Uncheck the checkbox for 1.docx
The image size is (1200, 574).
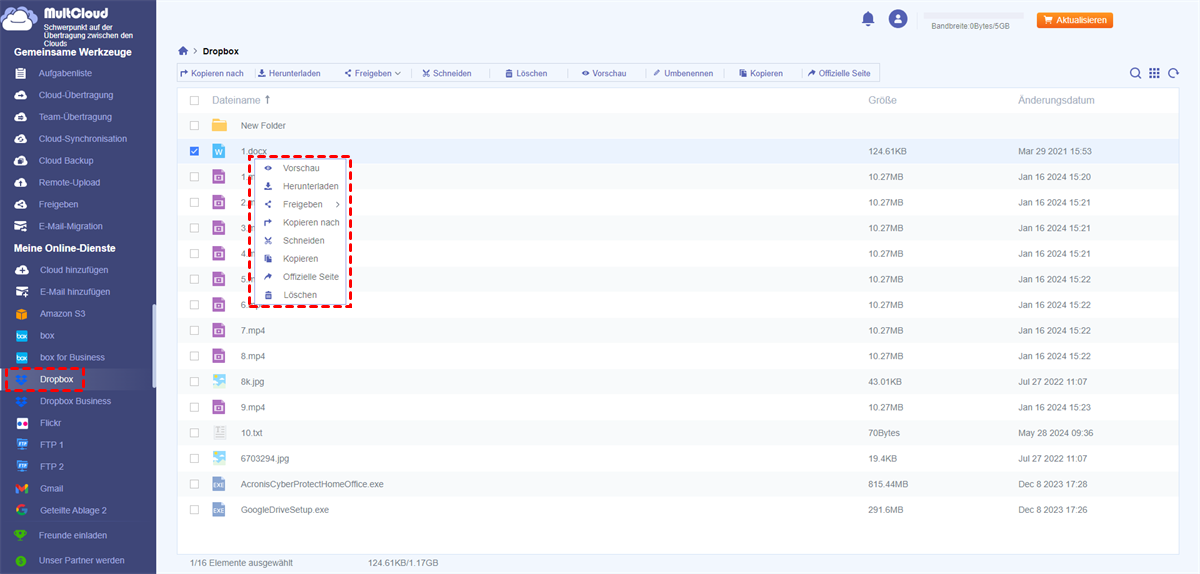click(194, 152)
